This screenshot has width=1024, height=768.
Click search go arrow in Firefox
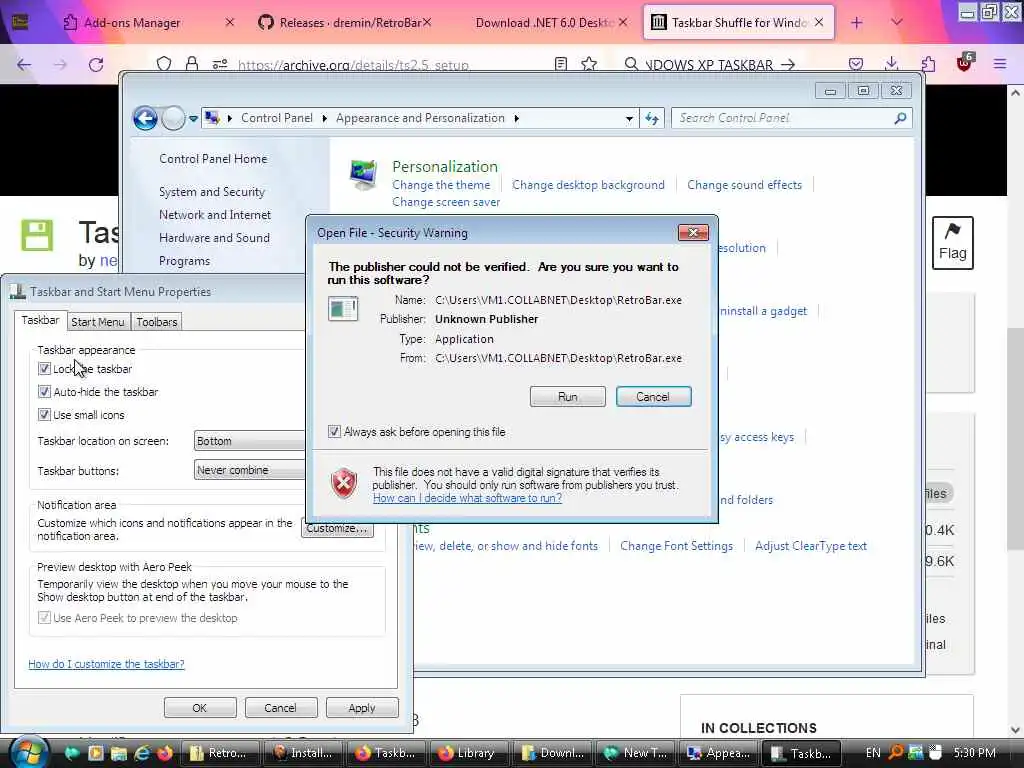[788, 64]
